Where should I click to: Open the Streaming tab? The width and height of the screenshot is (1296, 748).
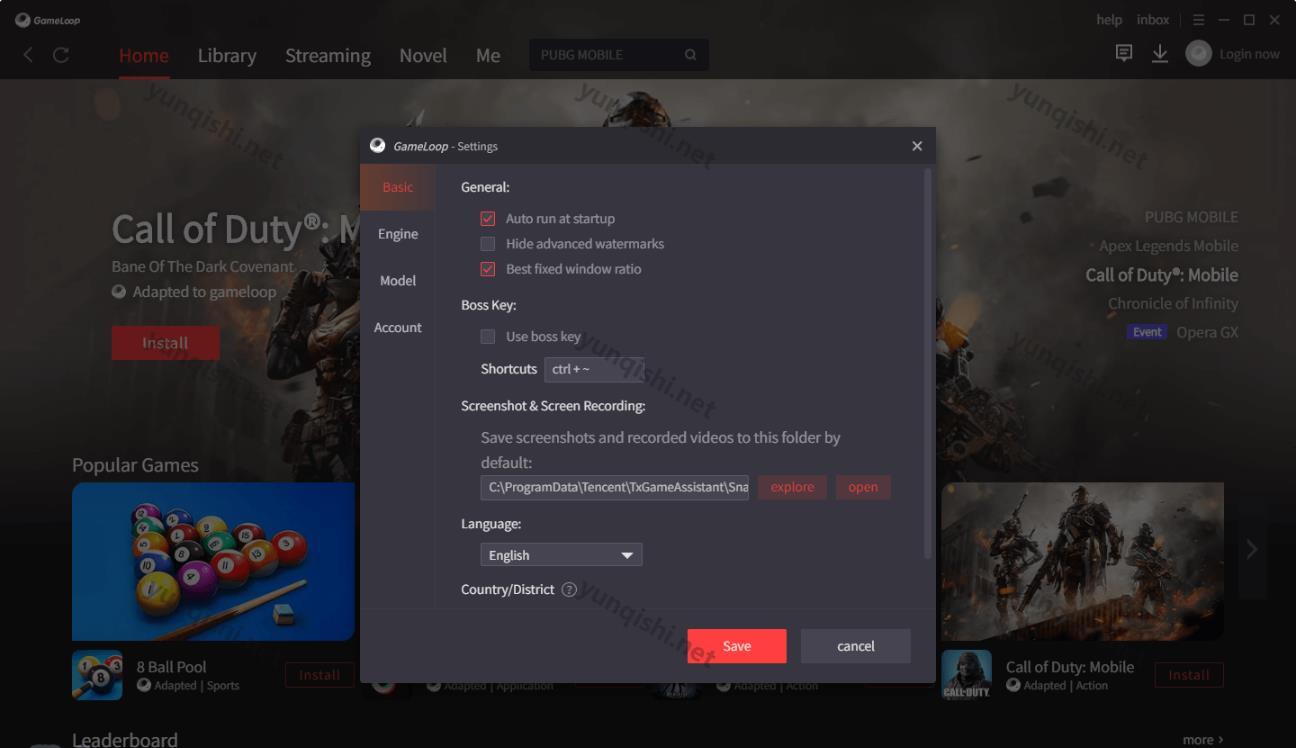pyautogui.click(x=328, y=55)
